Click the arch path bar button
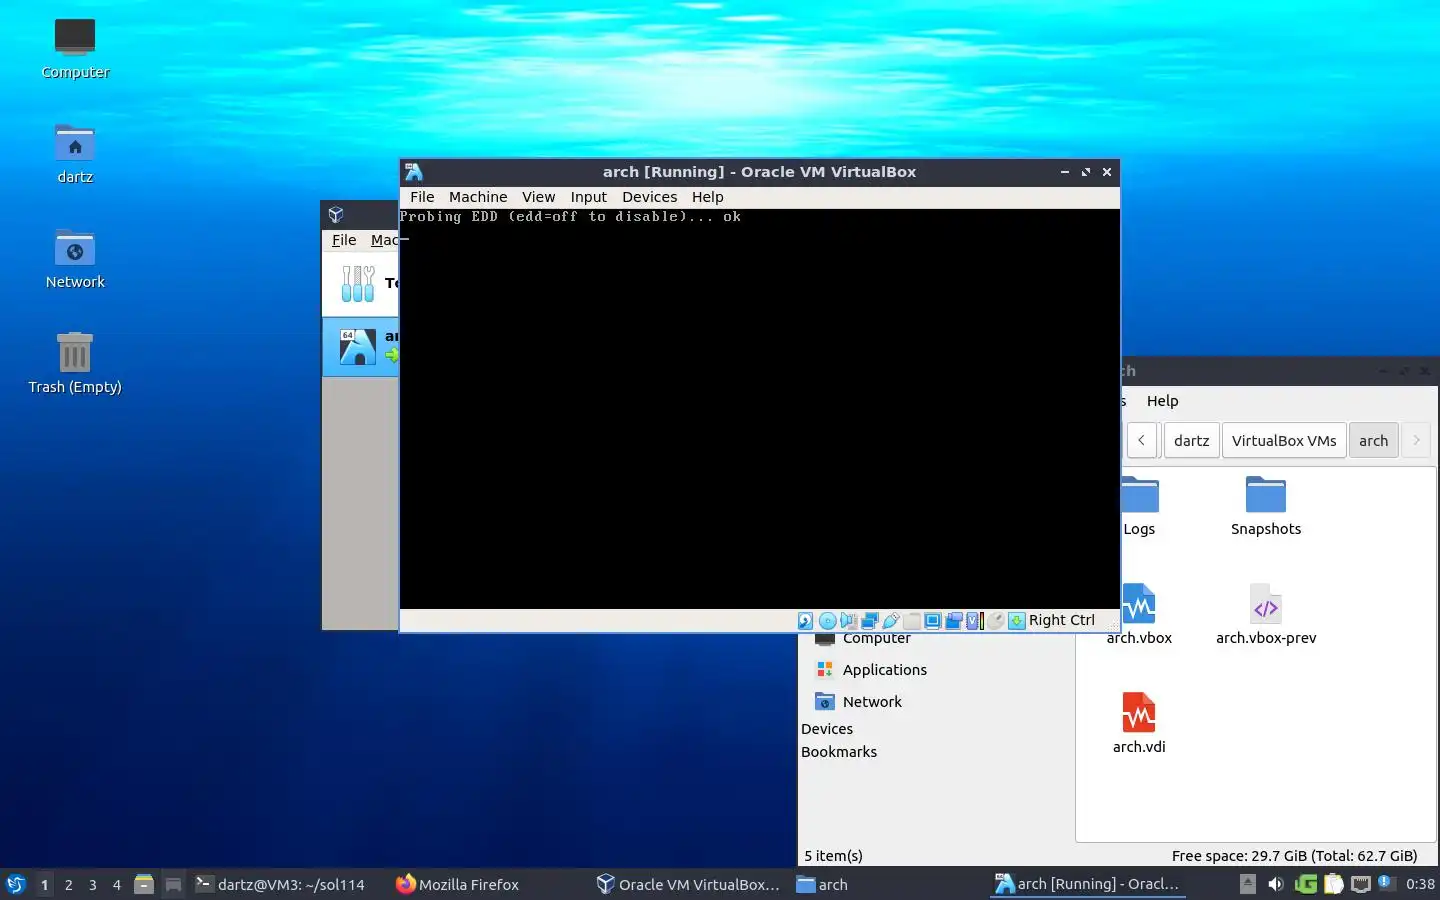1440x900 pixels. pyautogui.click(x=1373, y=440)
